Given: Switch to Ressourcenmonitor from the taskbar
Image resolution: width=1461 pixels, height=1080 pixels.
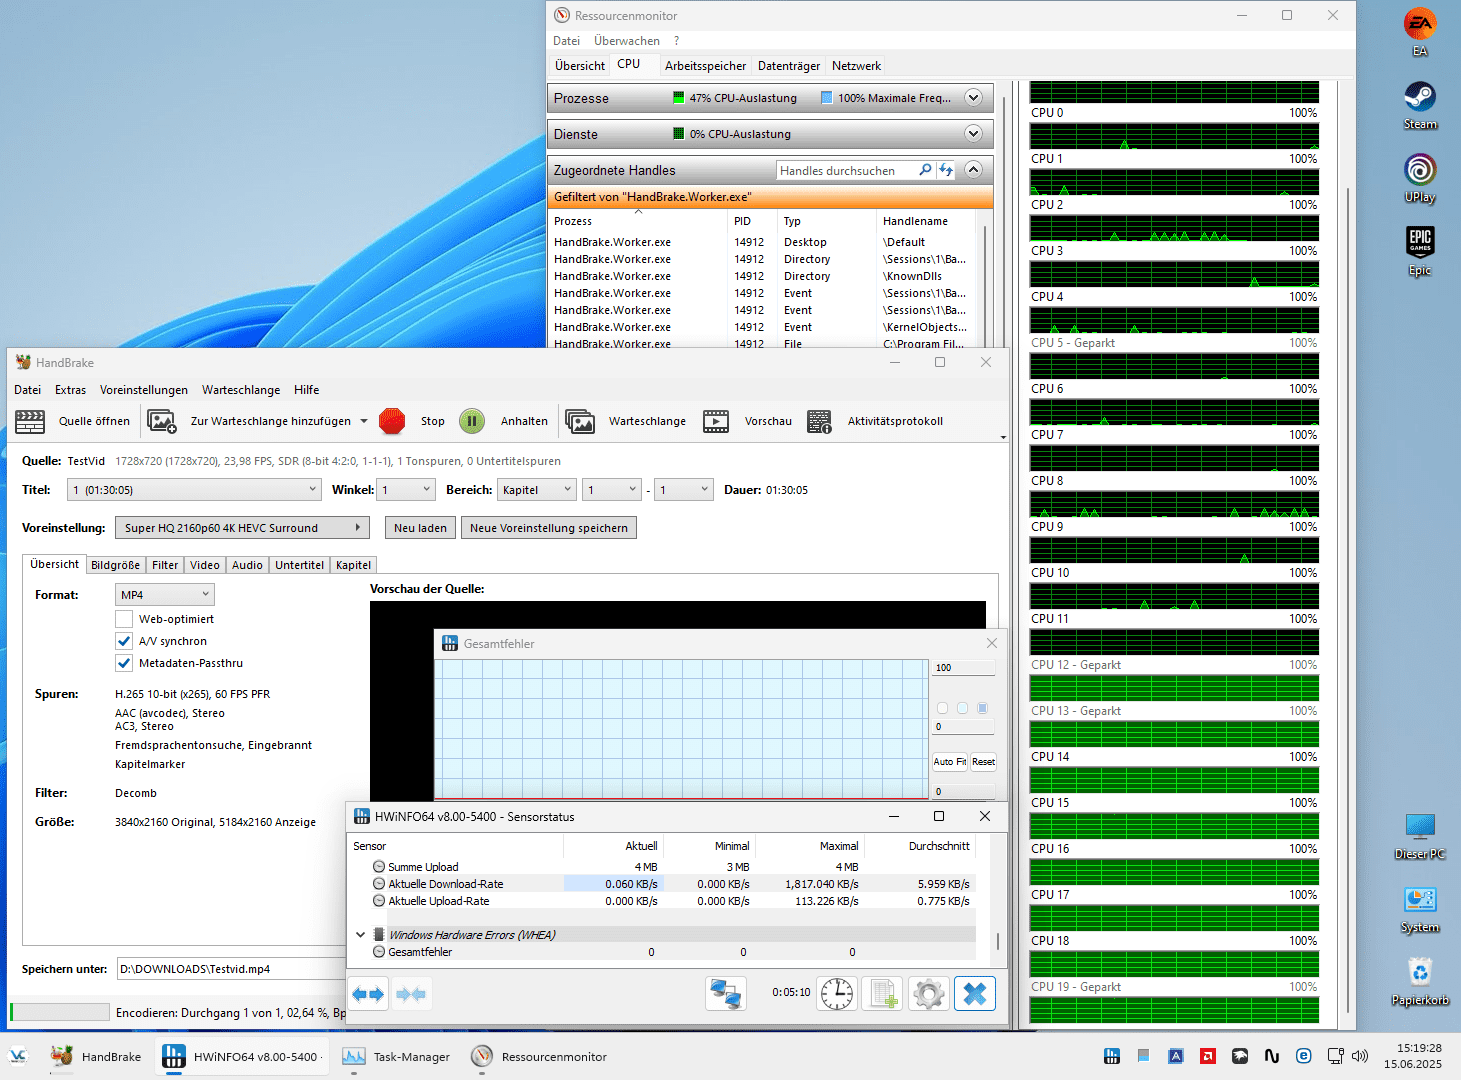Looking at the screenshot, I should 540,1056.
